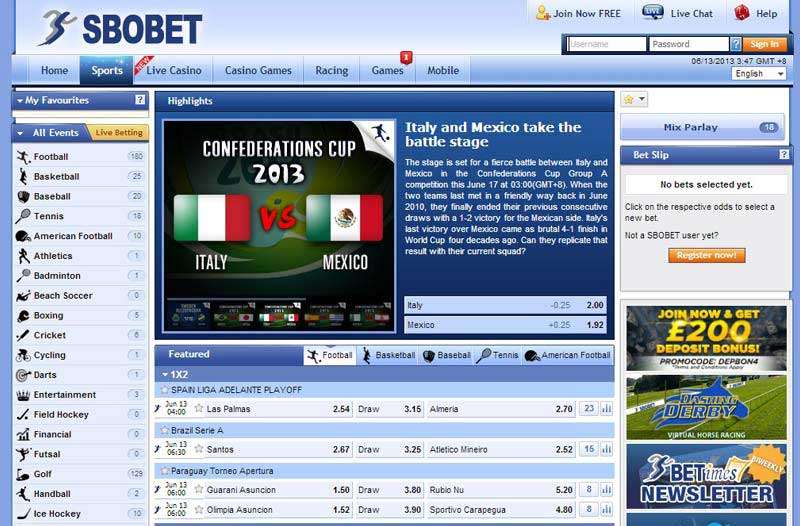Image resolution: width=800 pixels, height=526 pixels.
Task: Click the Football sport icon in sidebar
Action: pyautogui.click(x=23, y=157)
